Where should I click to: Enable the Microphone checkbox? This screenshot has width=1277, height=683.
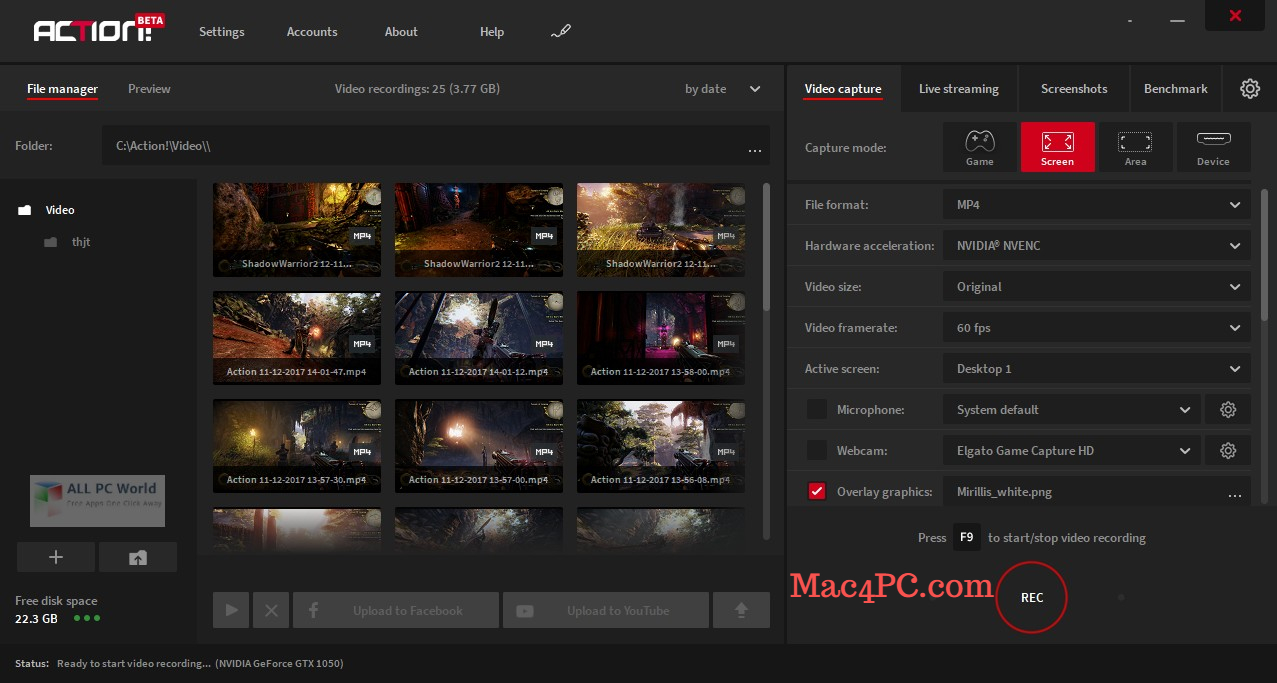(817, 409)
